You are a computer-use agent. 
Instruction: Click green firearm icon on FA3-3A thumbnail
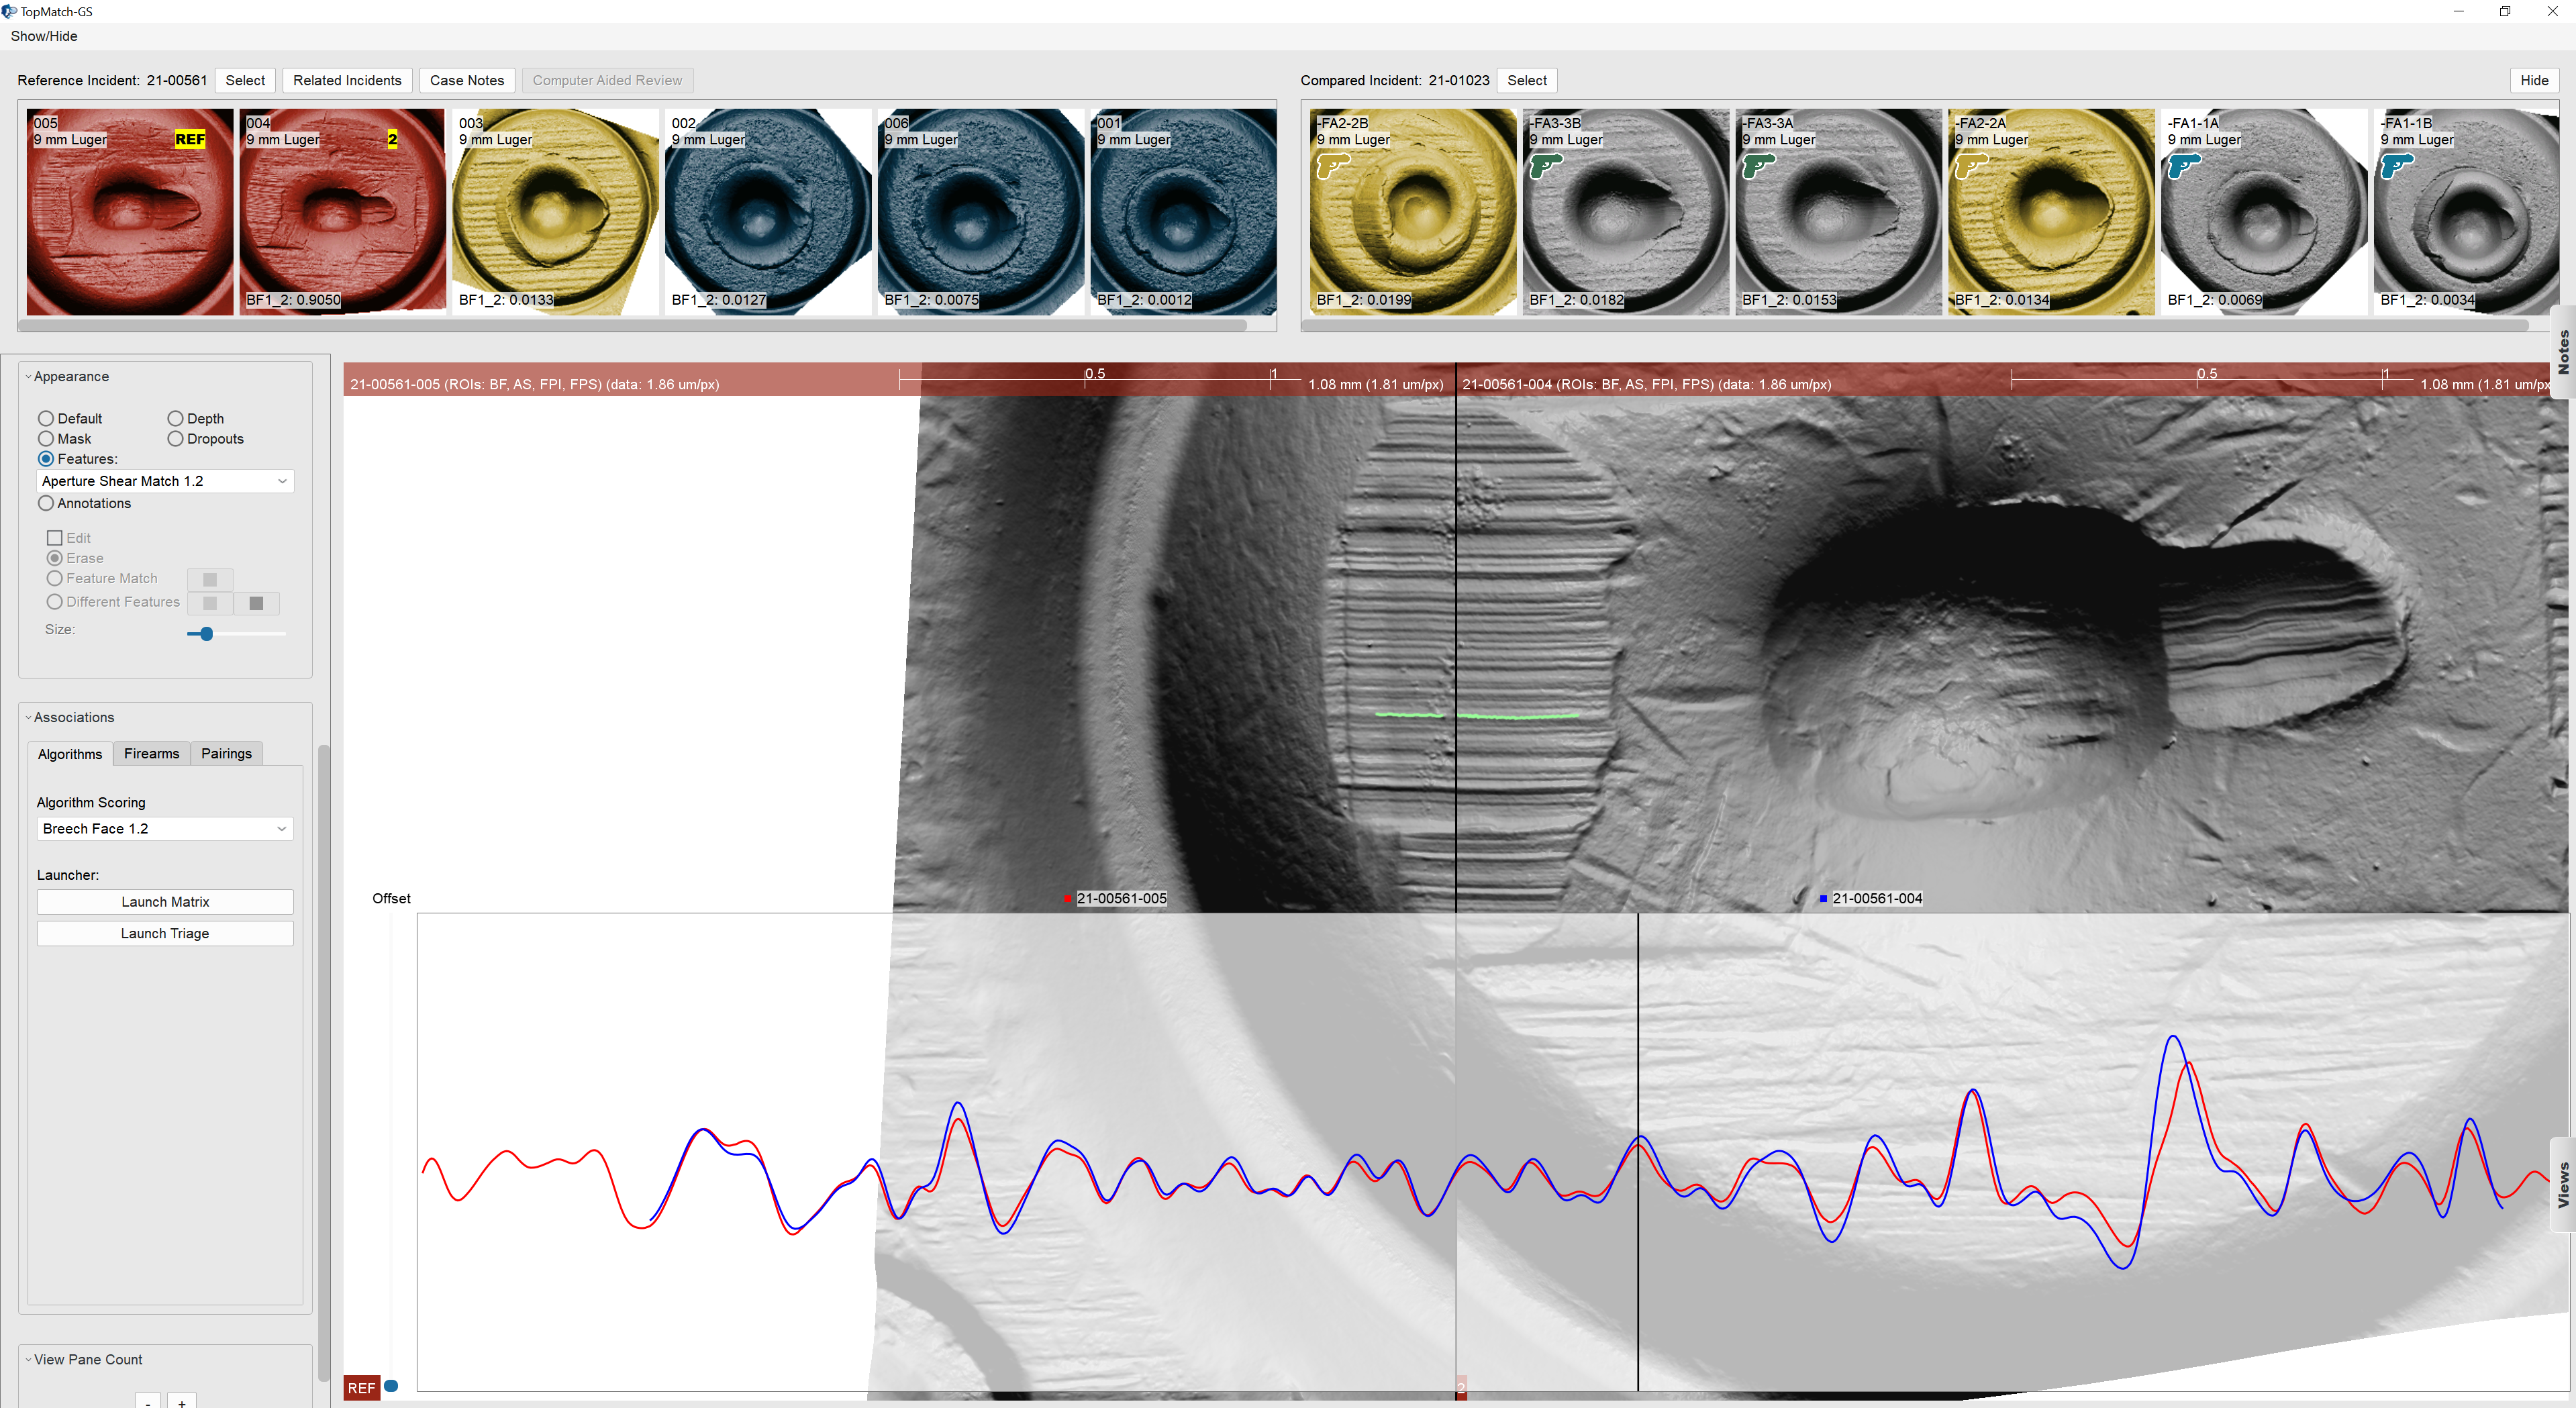[x=1759, y=165]
